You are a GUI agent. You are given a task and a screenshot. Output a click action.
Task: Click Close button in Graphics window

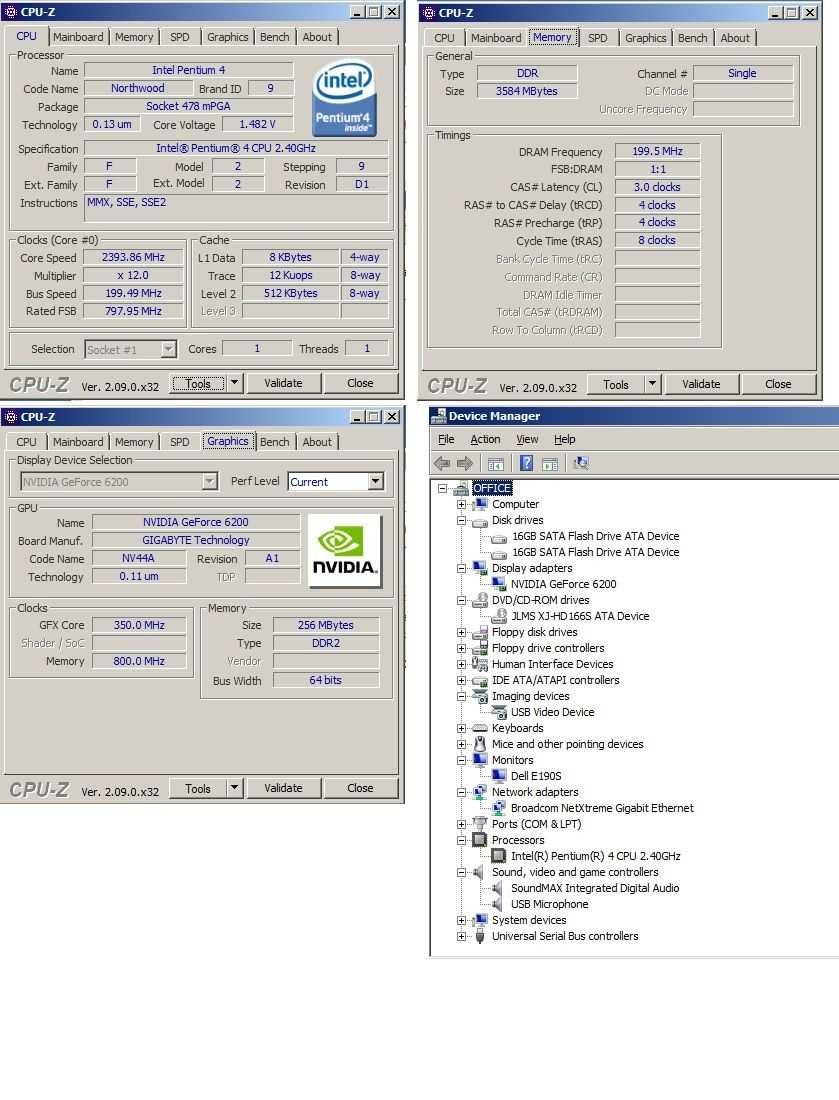pos(360,788)
